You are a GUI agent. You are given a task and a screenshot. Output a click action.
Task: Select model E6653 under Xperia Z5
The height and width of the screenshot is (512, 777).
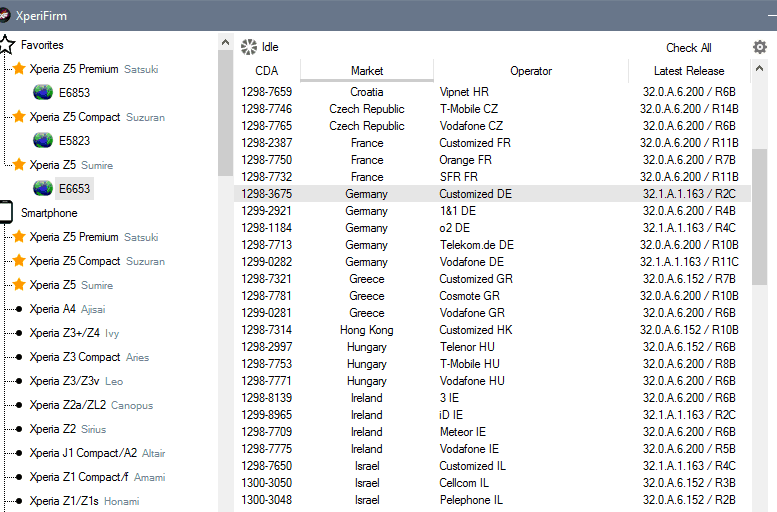(74, 189)
